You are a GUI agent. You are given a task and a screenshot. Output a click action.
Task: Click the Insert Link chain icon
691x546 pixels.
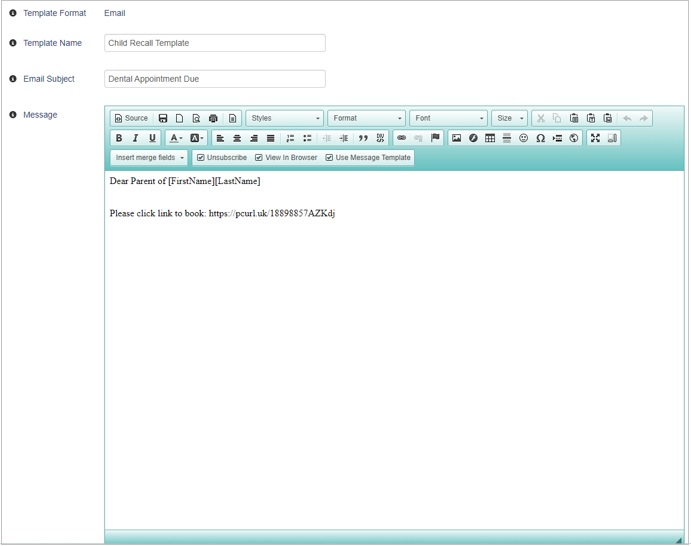[401, 138]
